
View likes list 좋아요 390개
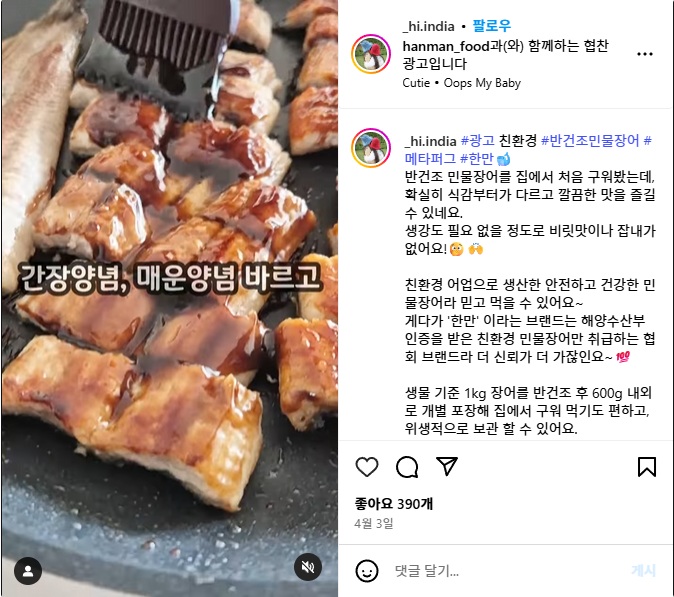coord(393,503)
